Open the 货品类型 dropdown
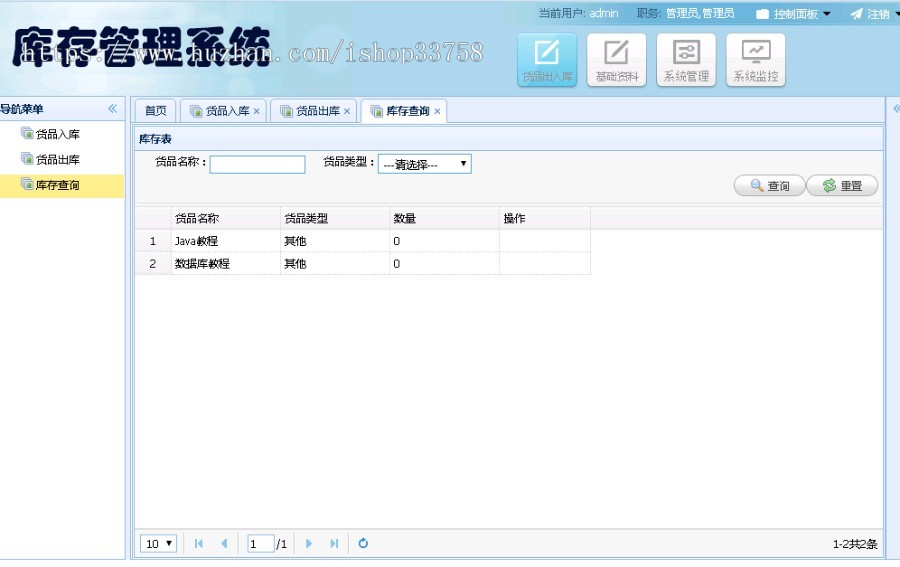 (x=425, y=164)
